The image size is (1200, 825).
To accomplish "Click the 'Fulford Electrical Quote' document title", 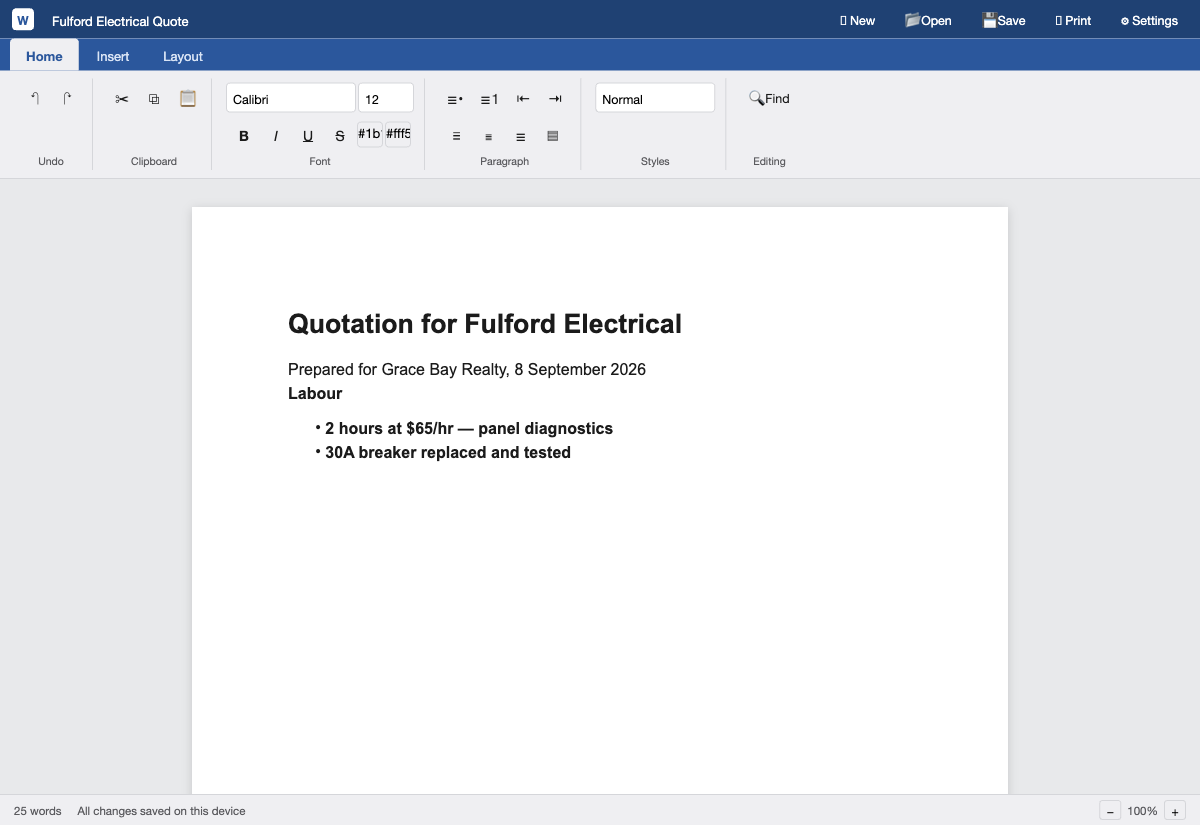I will coord(120,21).
